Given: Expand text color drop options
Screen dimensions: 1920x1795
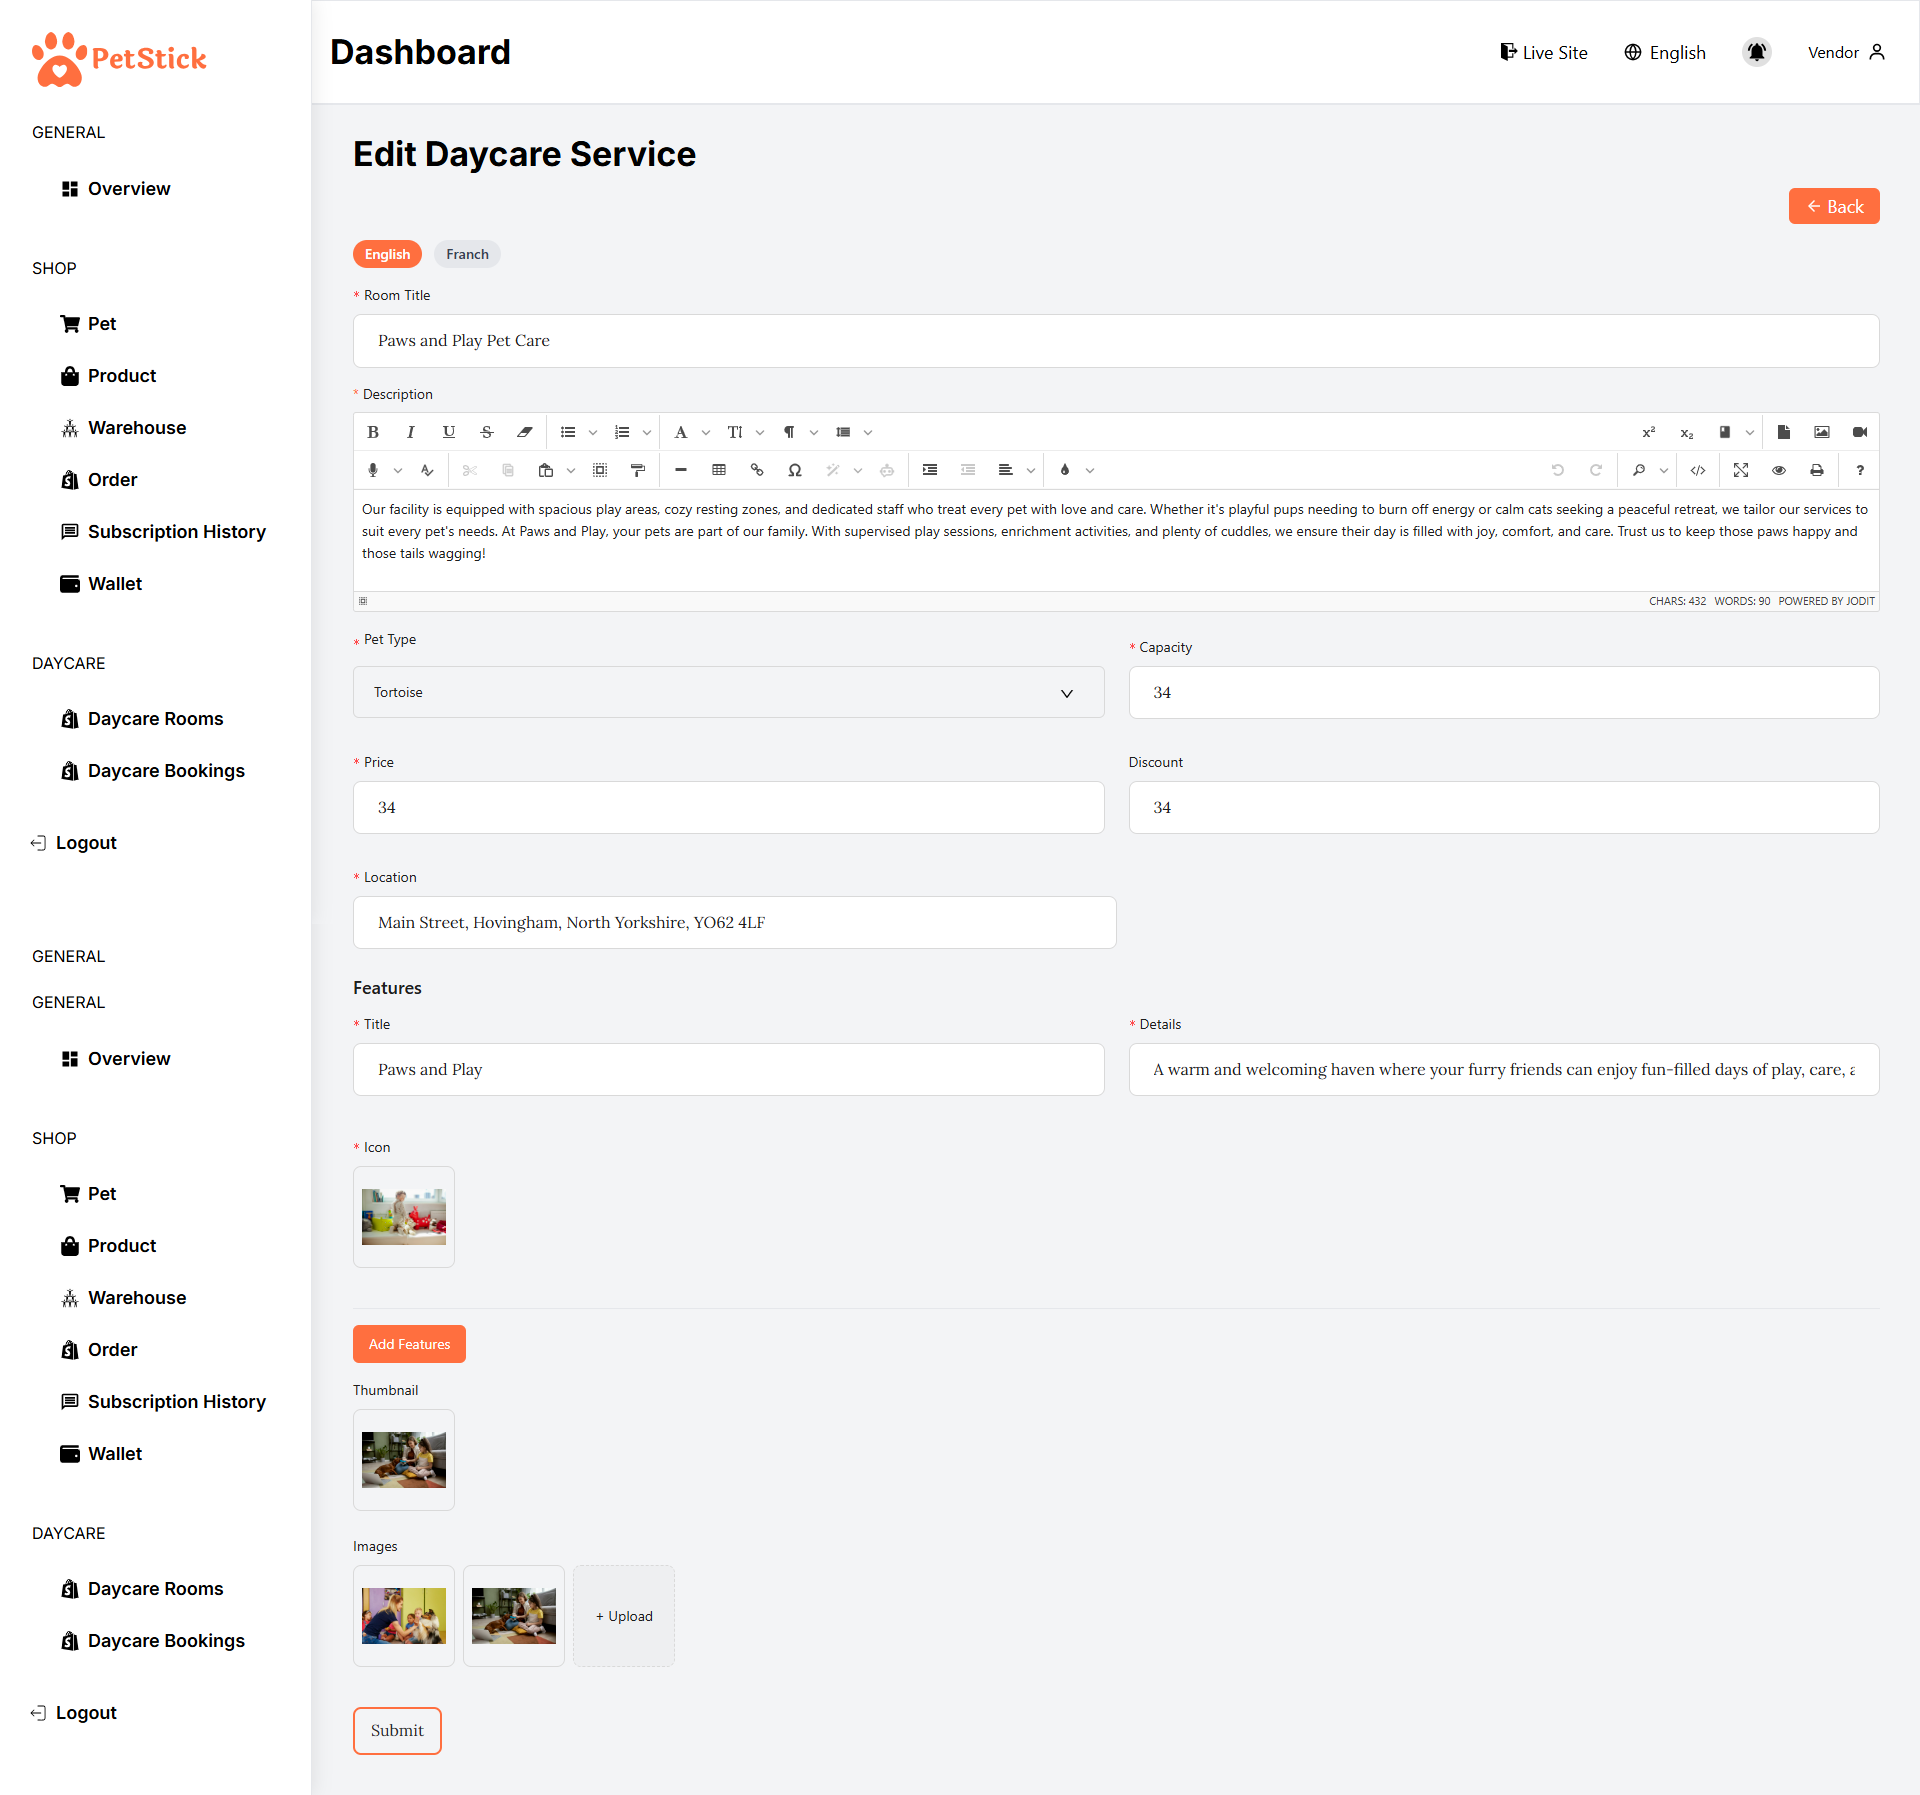Looking at the screenshot, I should point(1090,470).
